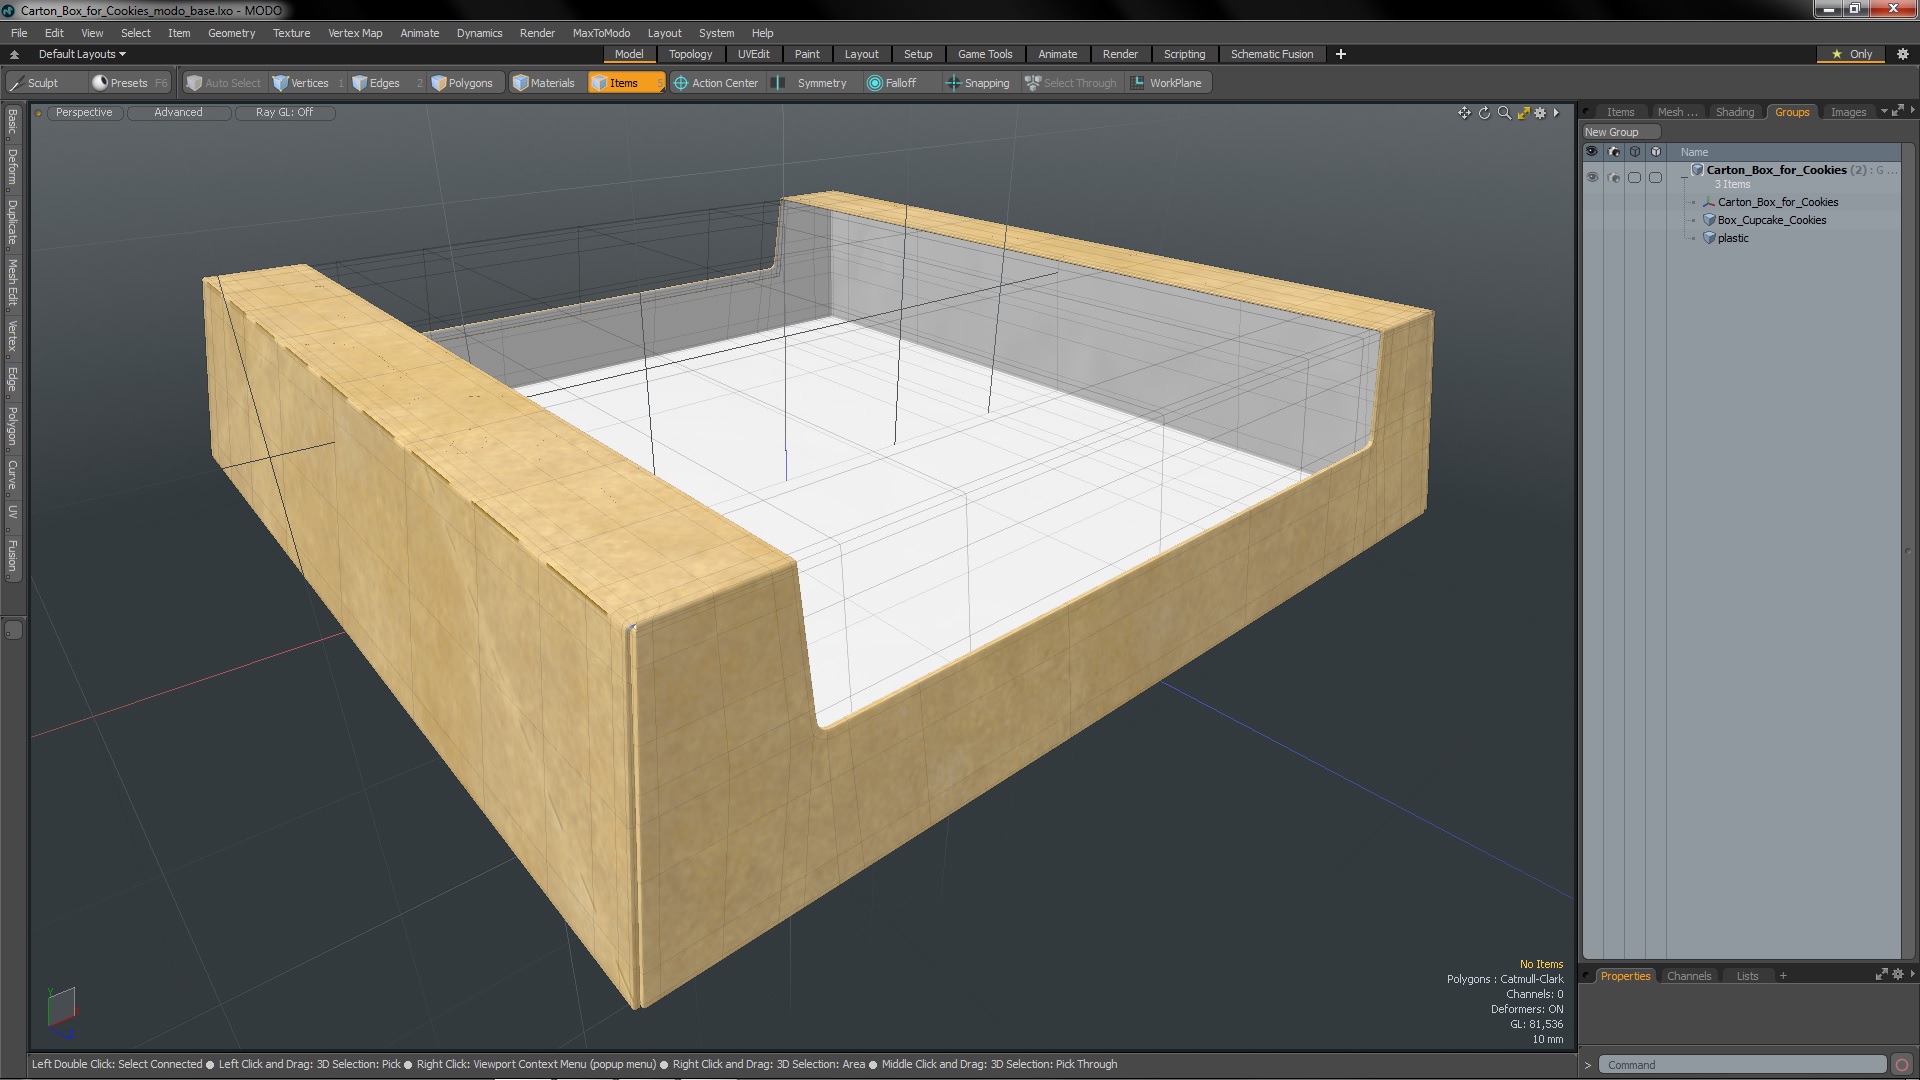Image resolution: width=1920 pixels, height=1080 pixels.
Task: Select the plastic item in Groups list
Action: click(x=1733, y=238)
